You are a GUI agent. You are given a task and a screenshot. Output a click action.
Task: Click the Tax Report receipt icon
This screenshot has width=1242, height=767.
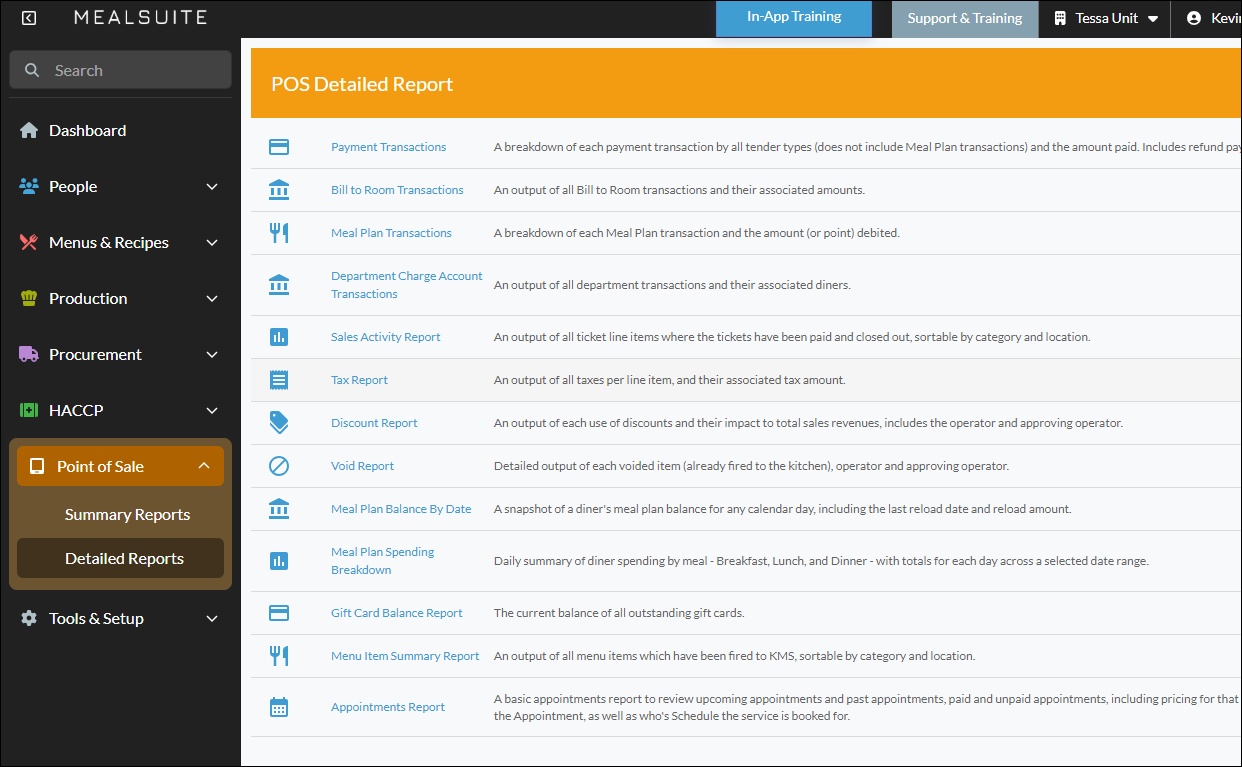(x=279, y=380)
